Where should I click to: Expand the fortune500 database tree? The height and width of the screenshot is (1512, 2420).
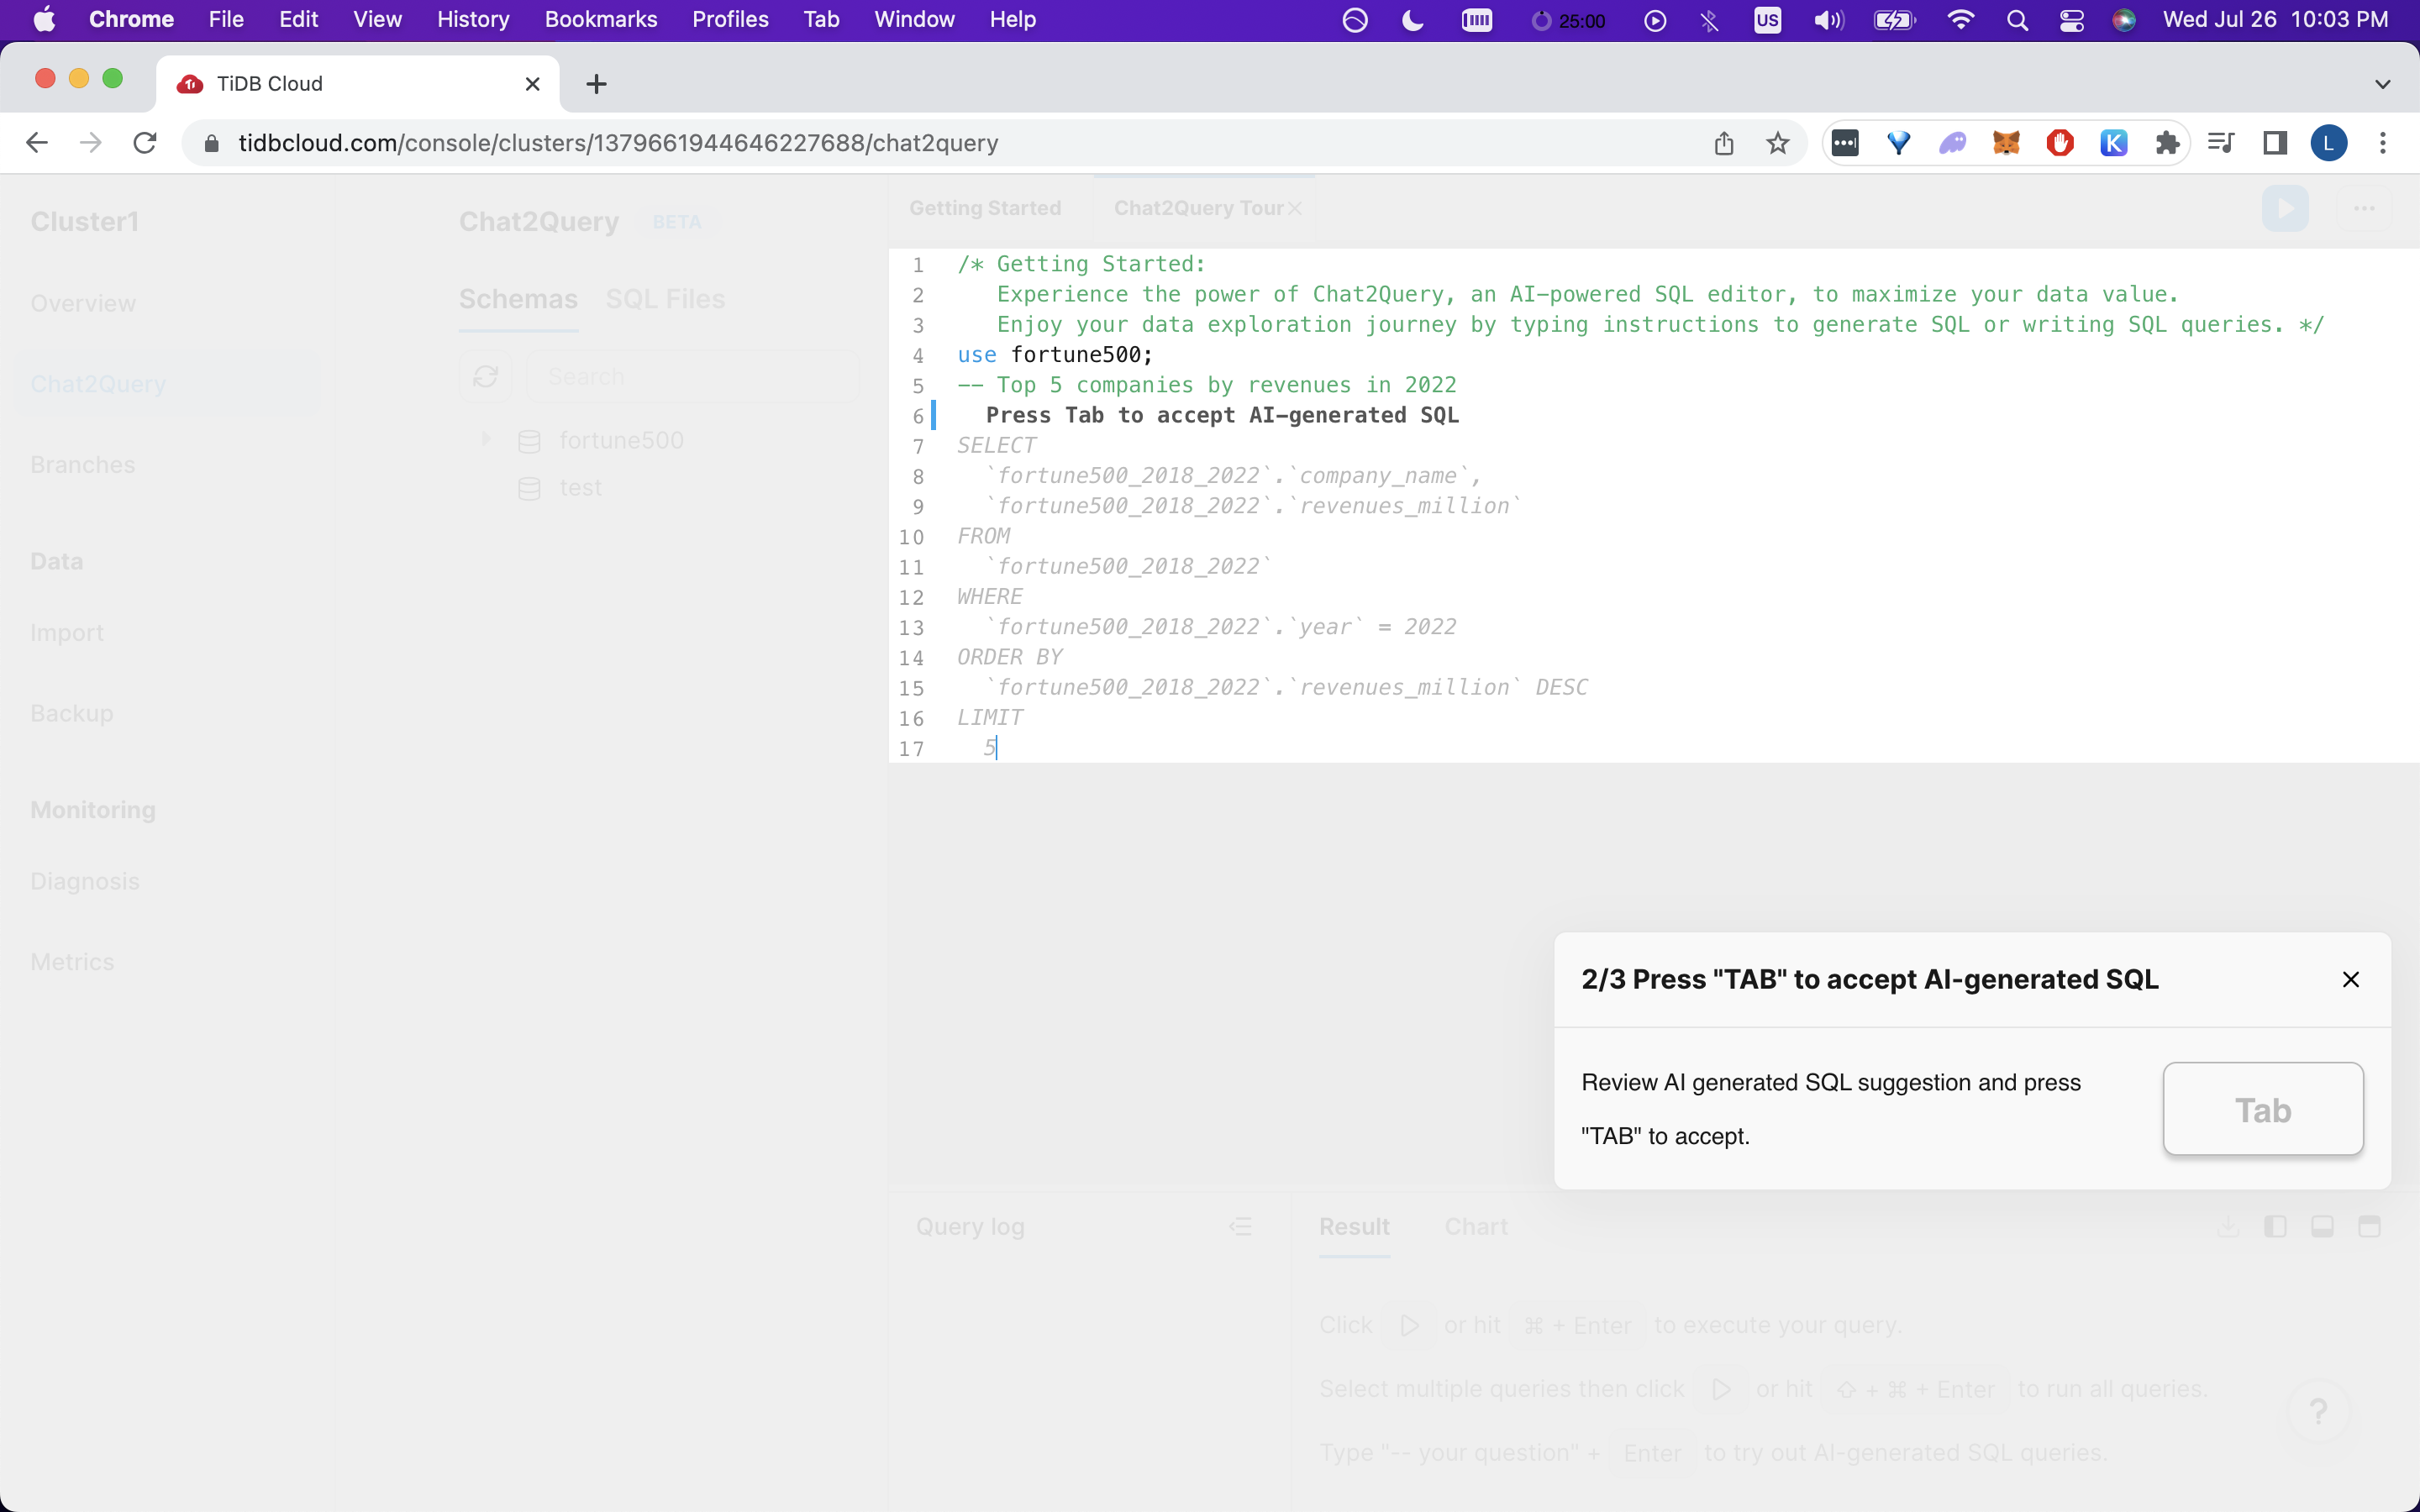[487, 439]
